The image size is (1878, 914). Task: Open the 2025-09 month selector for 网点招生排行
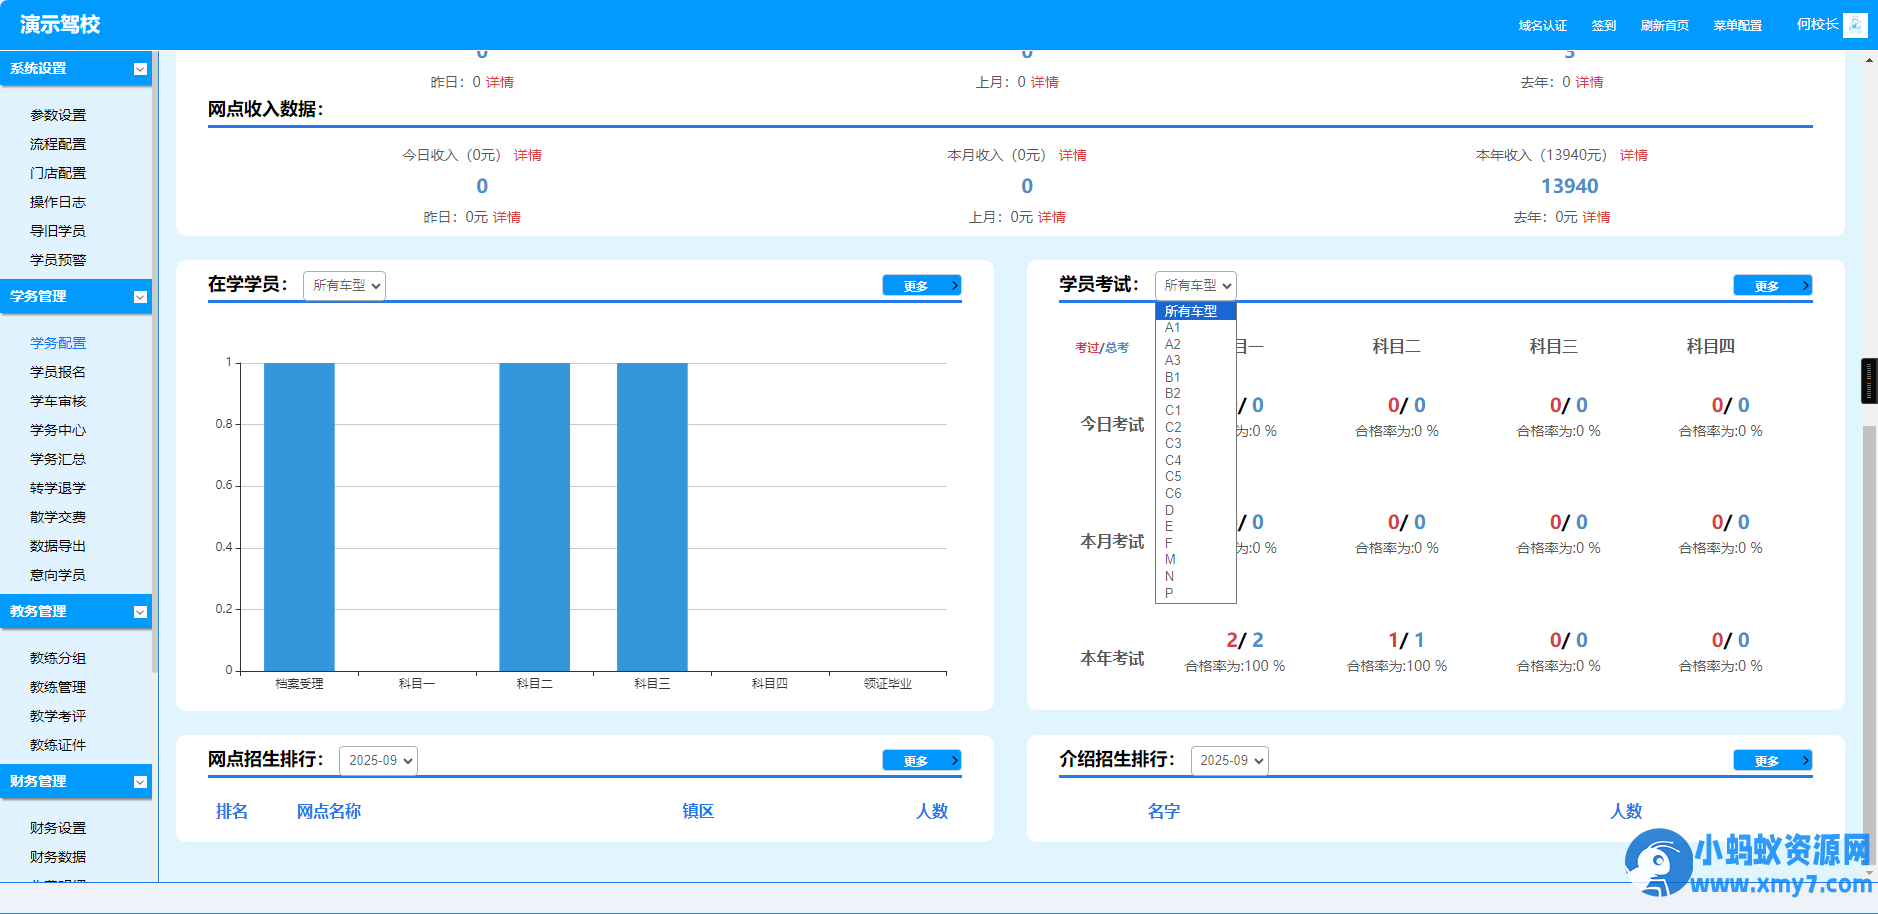[x=378, y=760]
